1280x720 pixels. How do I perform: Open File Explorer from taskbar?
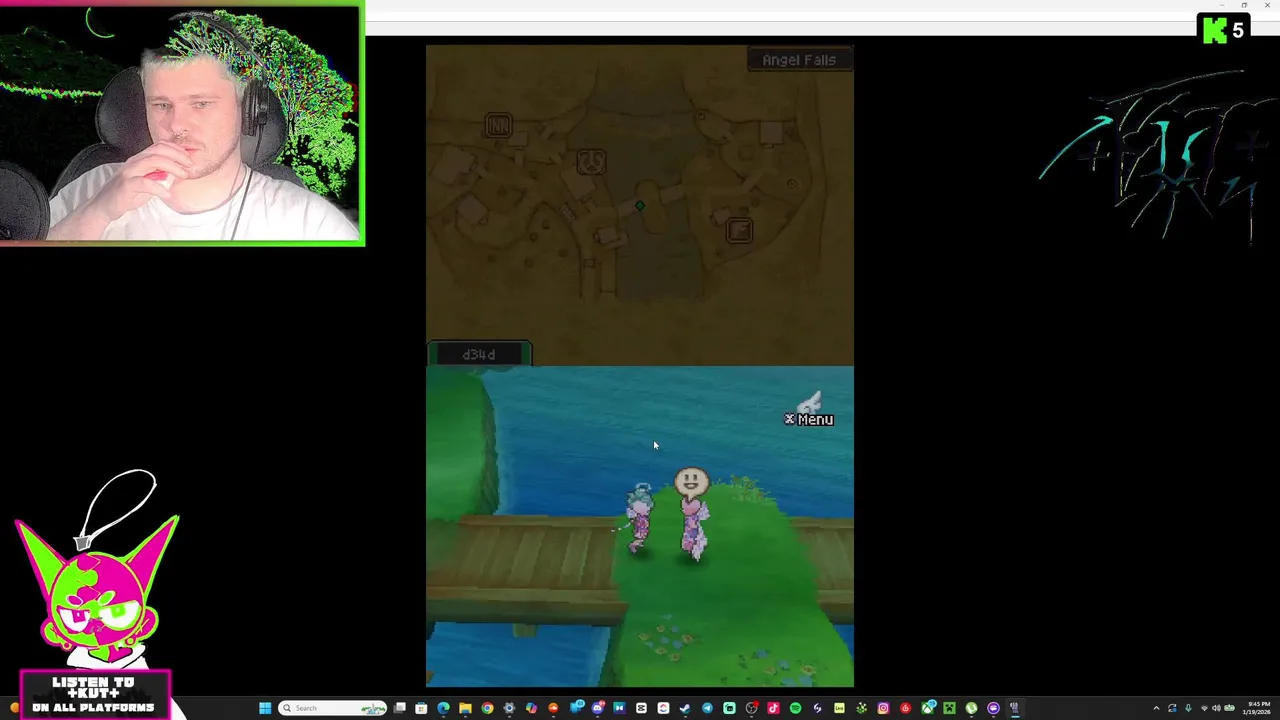465,708
